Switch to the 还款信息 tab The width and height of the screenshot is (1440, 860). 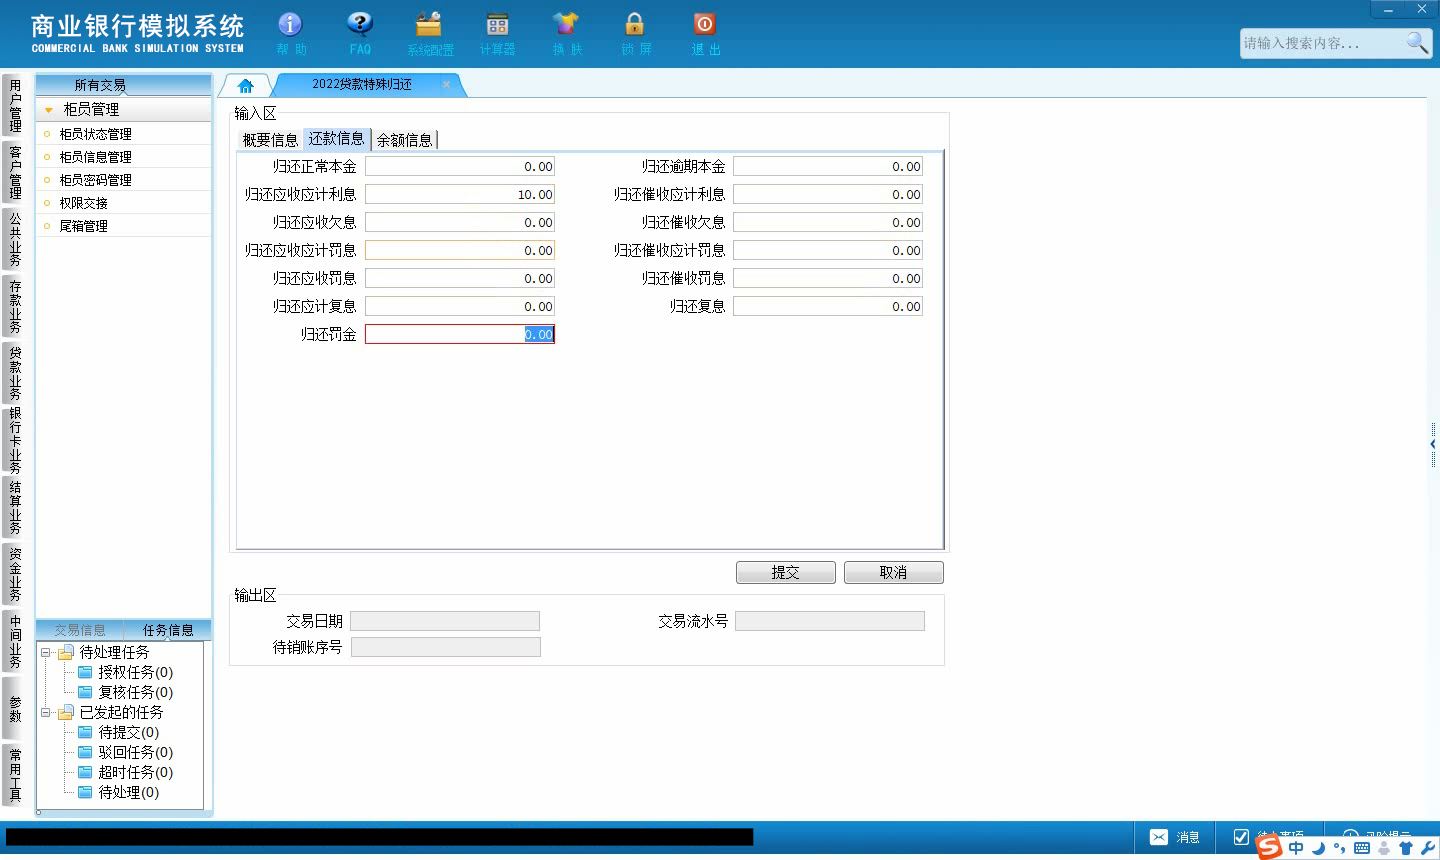pos(336,139)
